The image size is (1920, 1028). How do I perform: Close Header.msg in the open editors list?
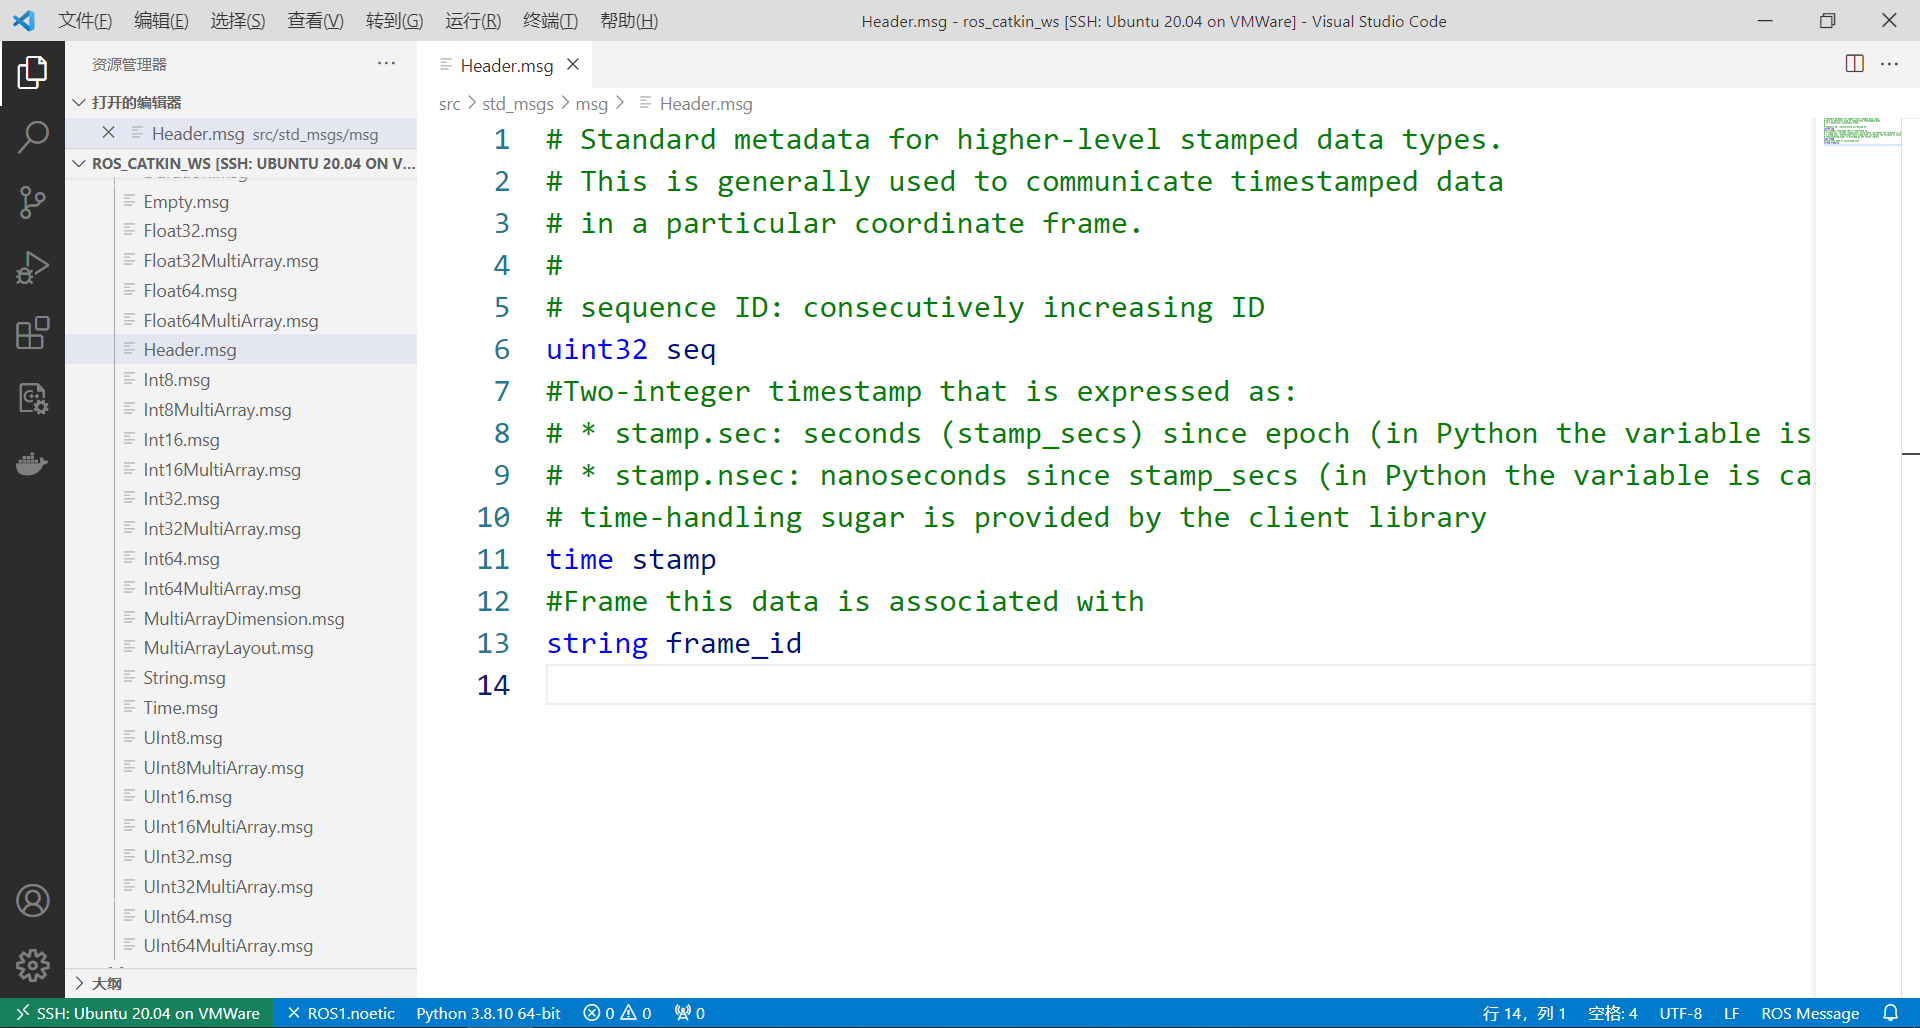click(108, 133)
